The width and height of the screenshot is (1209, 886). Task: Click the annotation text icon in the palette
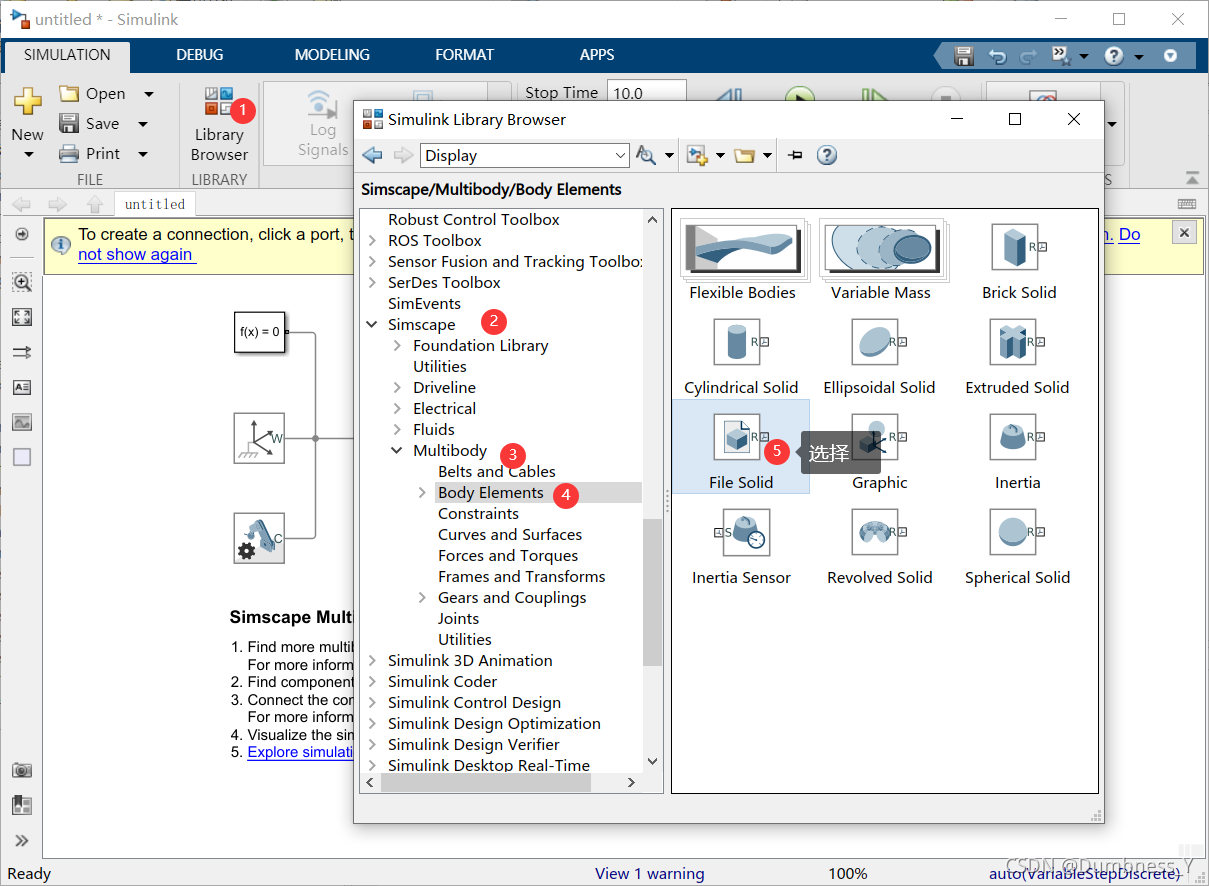point(22,387)
